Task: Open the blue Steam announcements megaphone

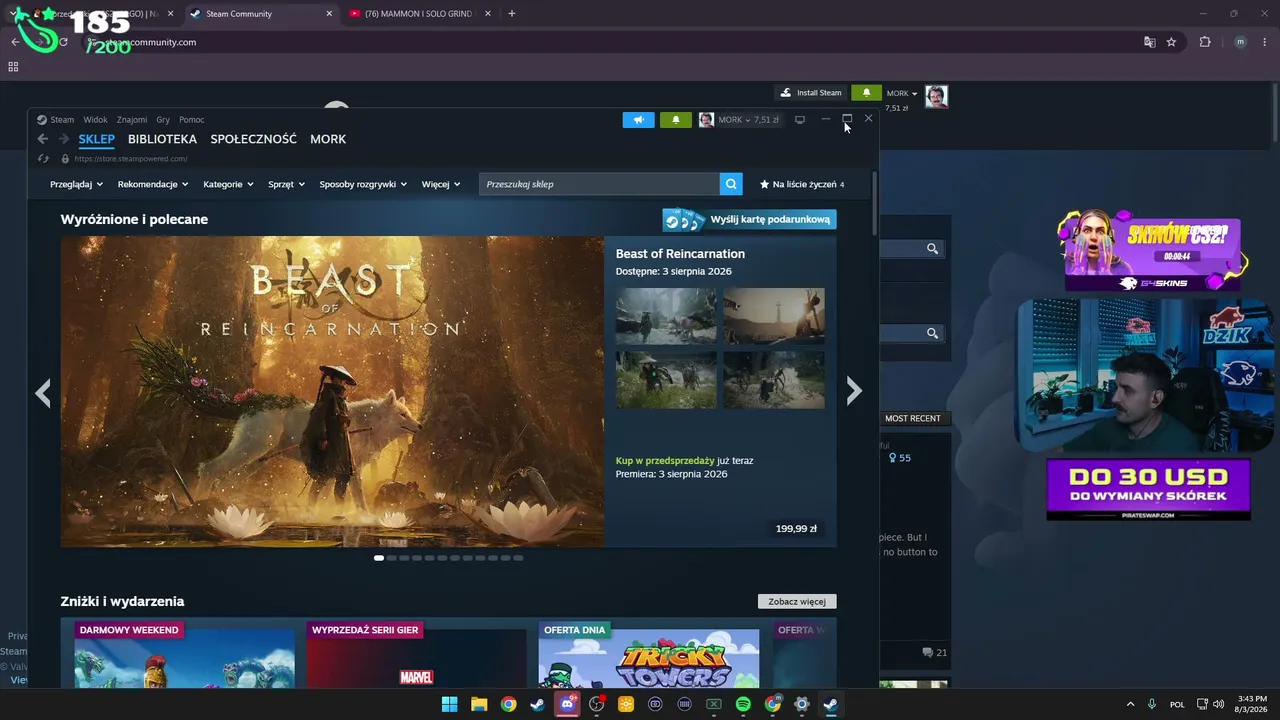Action: 638,120
